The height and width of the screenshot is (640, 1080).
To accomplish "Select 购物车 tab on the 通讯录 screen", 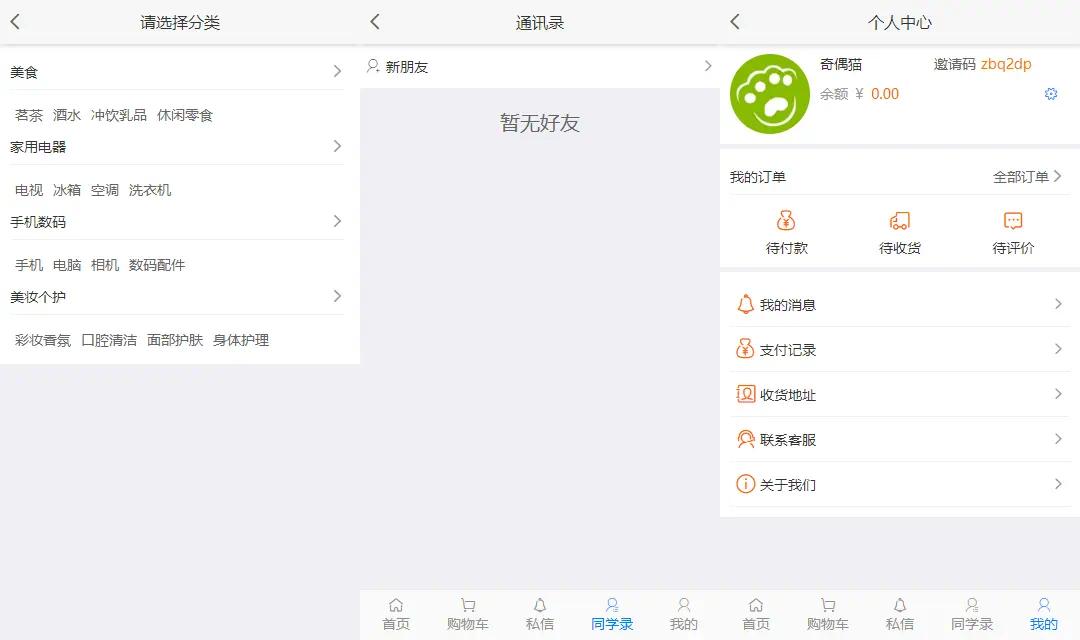I will [468, 614].
